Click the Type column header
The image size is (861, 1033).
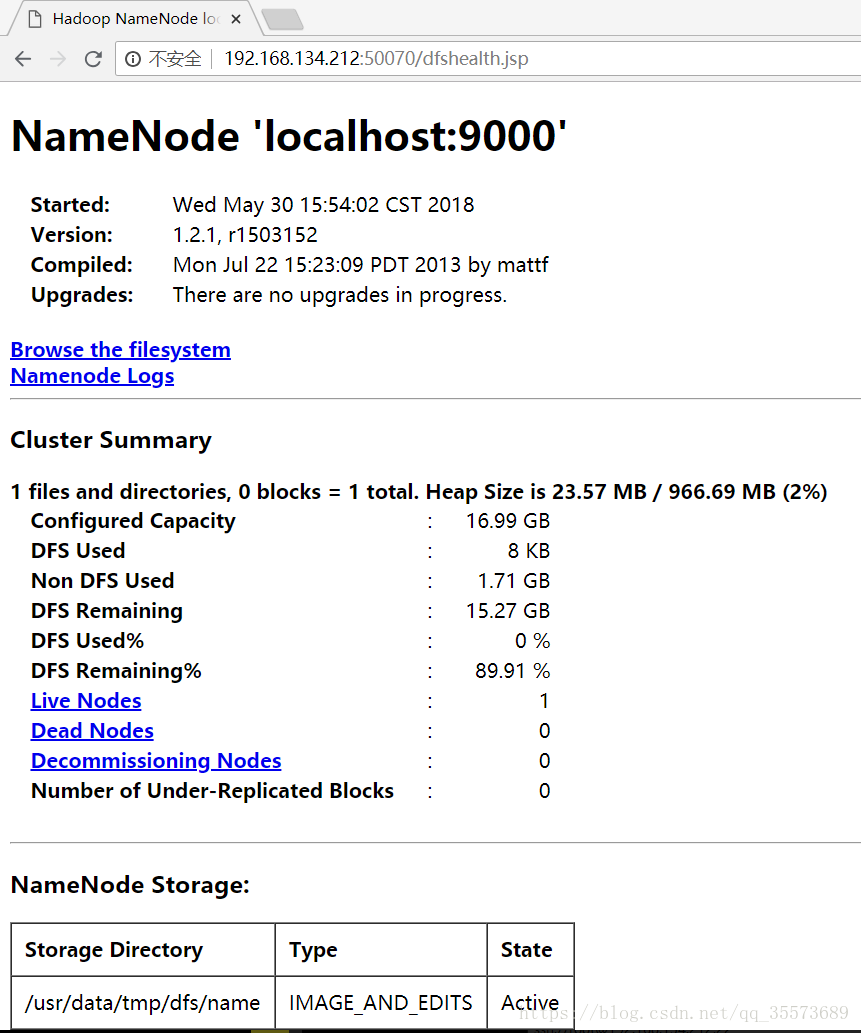[x=313, y=950]
